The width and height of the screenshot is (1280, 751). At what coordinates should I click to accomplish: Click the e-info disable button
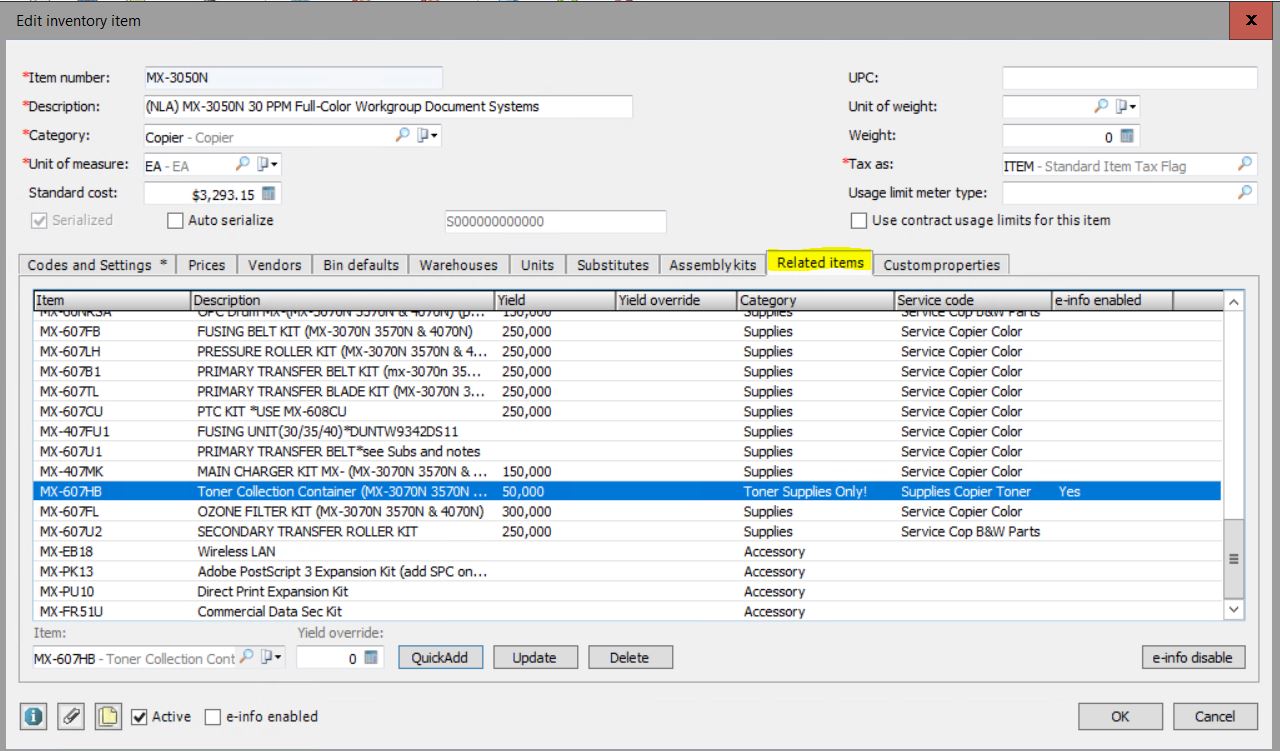(x=1194, y=657)
